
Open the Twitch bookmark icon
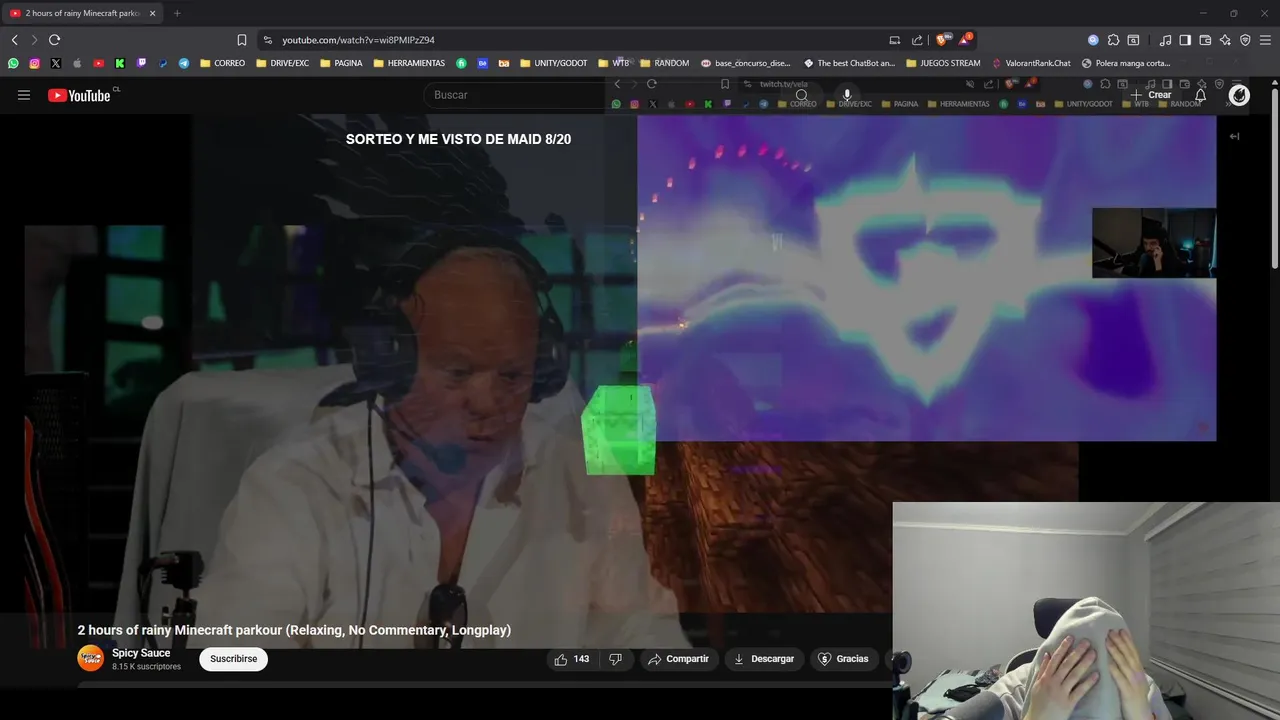141,63
